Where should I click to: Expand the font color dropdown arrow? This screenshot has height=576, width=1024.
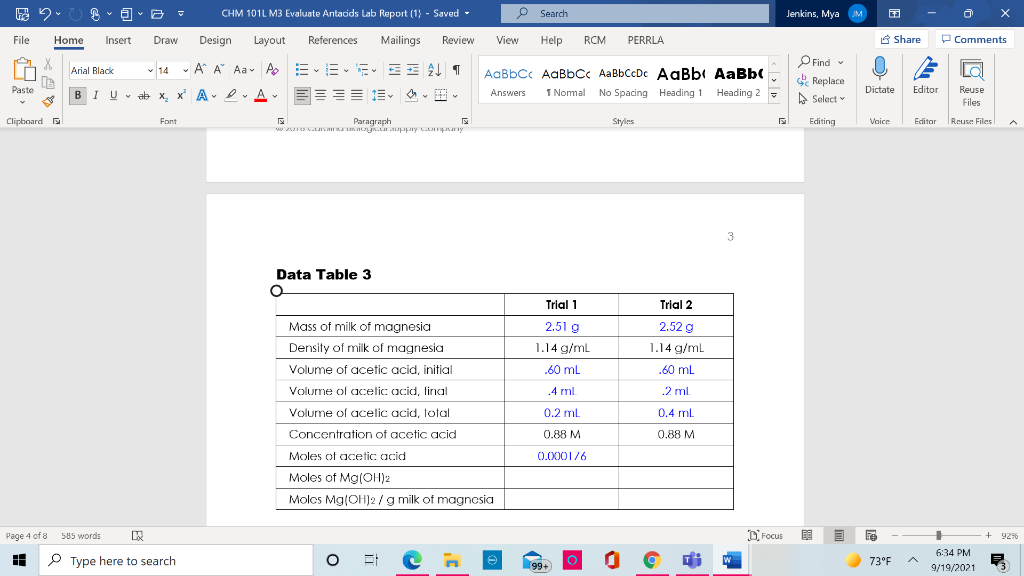pyautogui.click(x=274, y=96)
